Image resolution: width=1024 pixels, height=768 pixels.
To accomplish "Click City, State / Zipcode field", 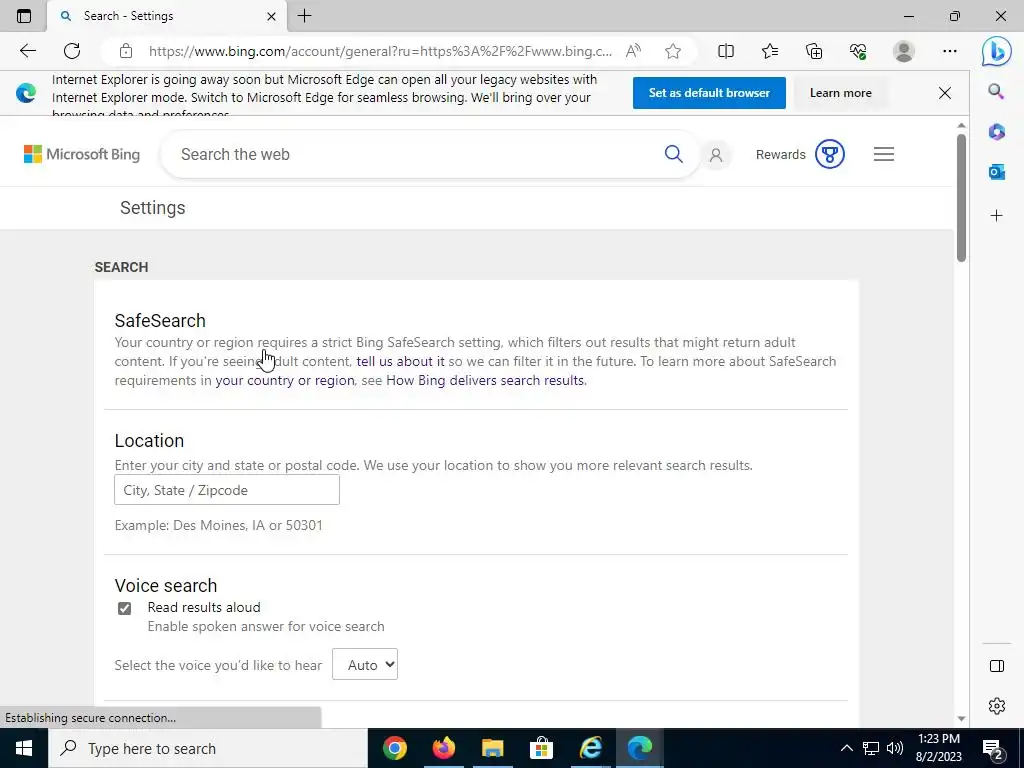I will tap(227, 490).
